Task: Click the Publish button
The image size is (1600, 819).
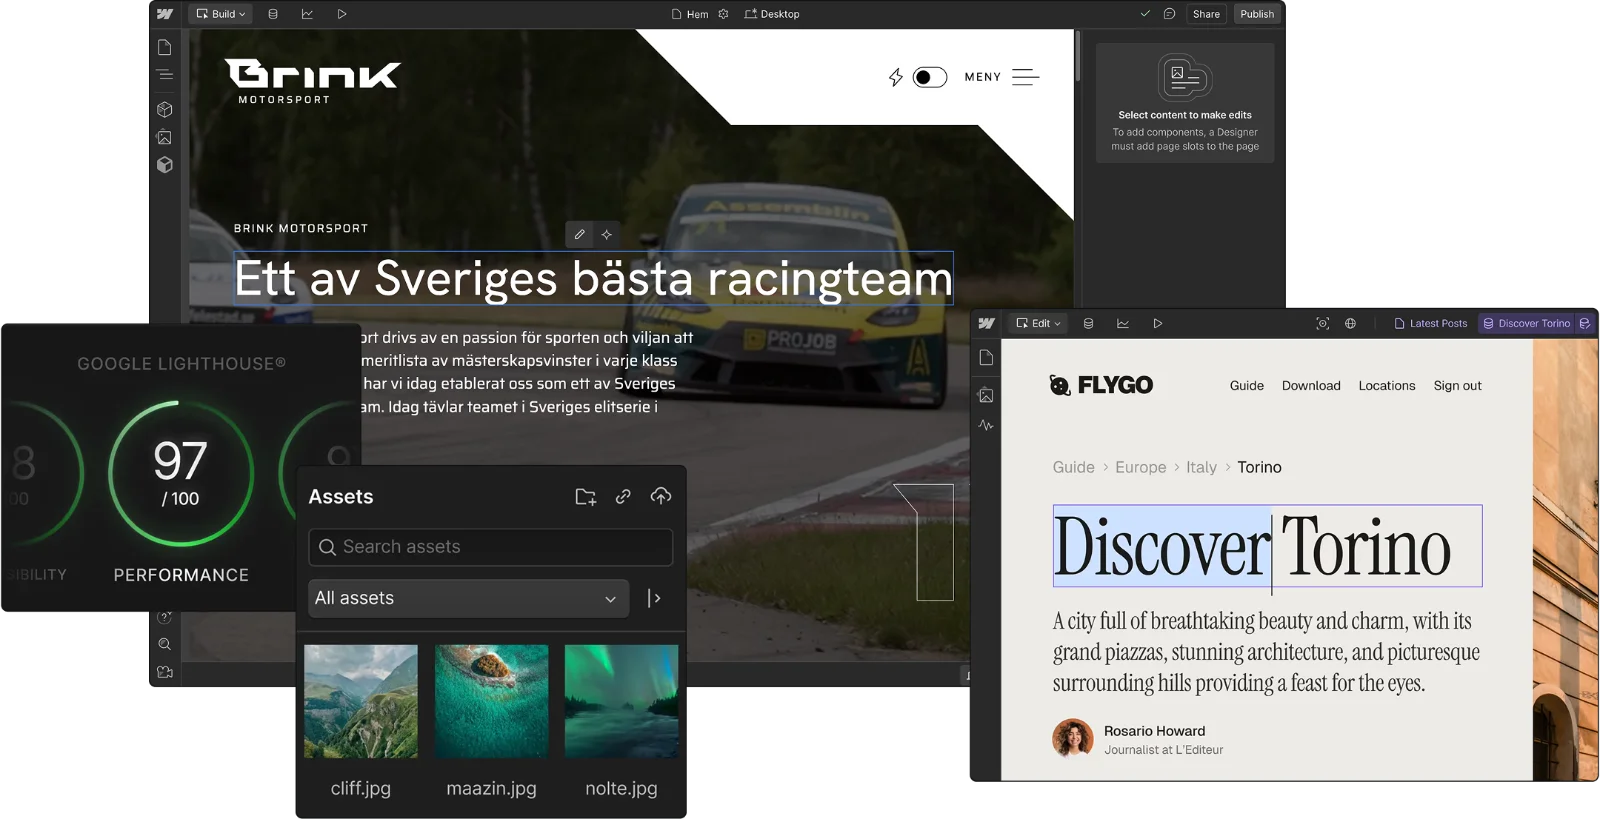Action: pyautogui.click(x=1257, y=14)
